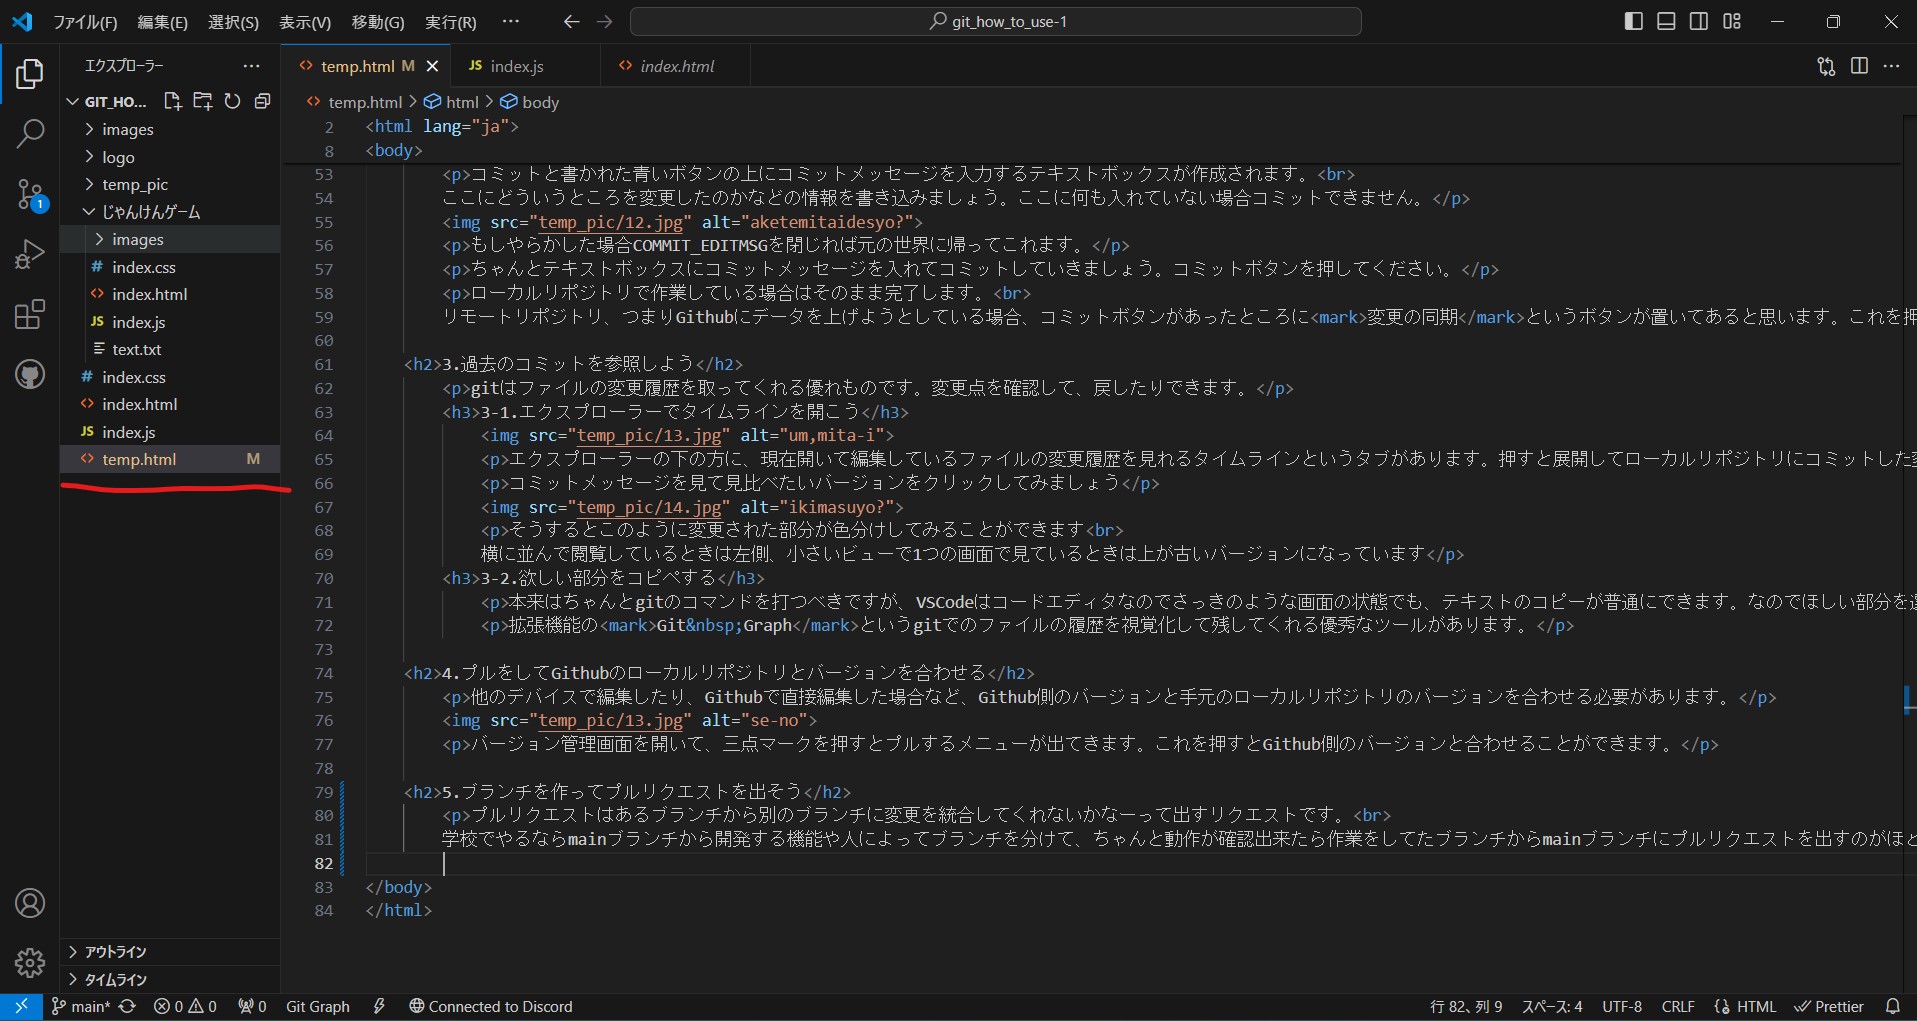Open the Manage settings gear
Screen dimensions: 1917x1021
tap(30, 962)
